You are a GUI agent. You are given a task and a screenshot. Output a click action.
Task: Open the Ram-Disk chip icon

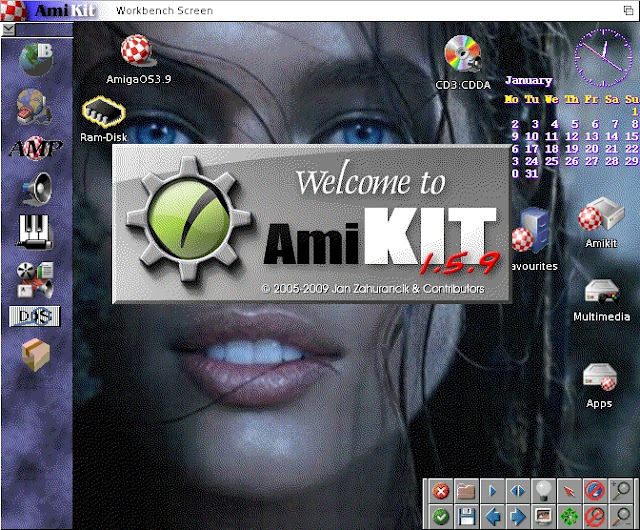[103, 112]
